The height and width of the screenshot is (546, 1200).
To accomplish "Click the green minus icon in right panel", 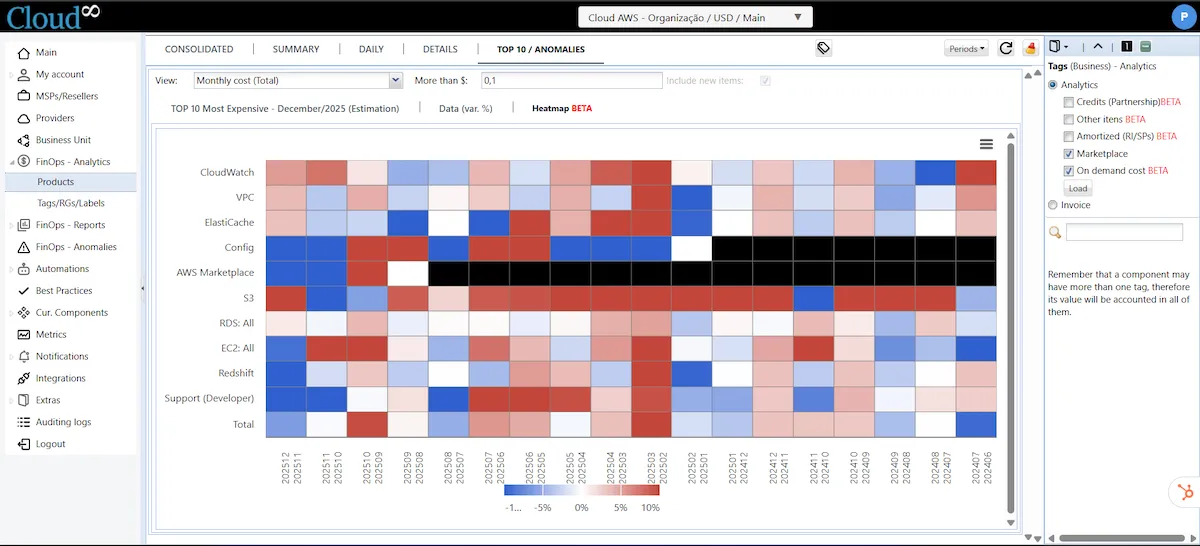I will click(x=1145, y=47).
